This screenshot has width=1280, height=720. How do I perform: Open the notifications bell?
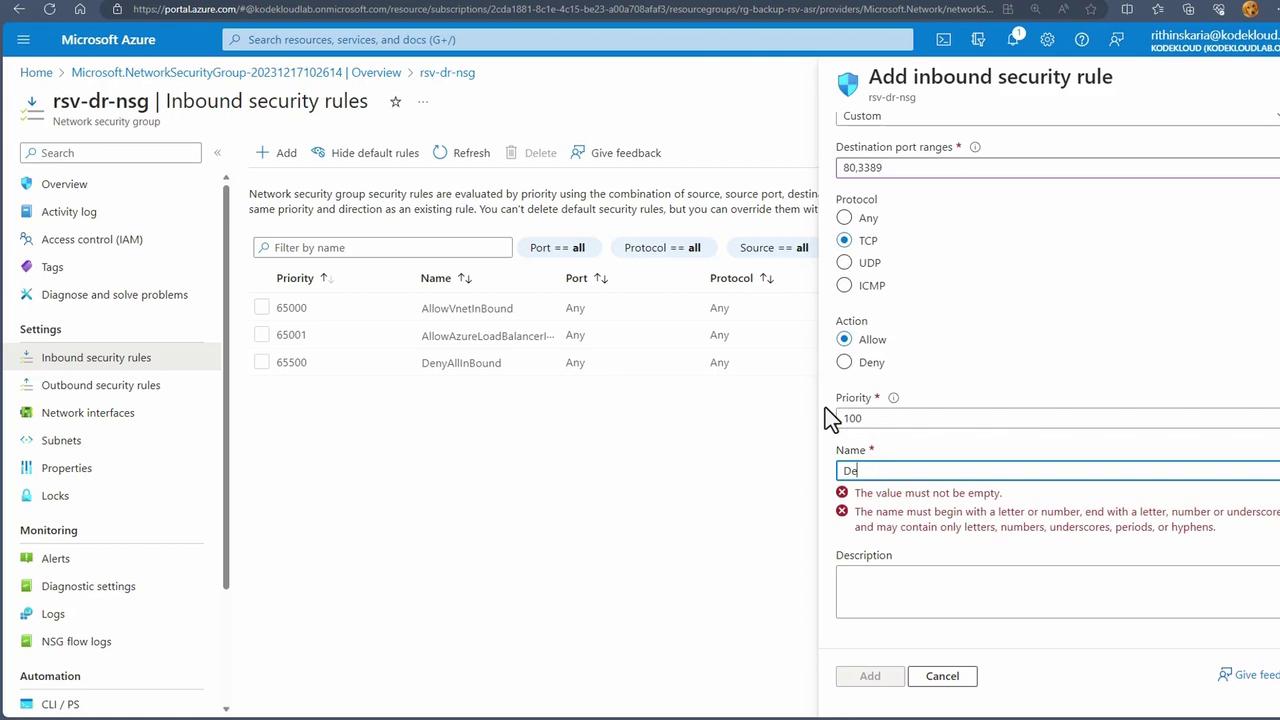click(x=1013, y=39)
